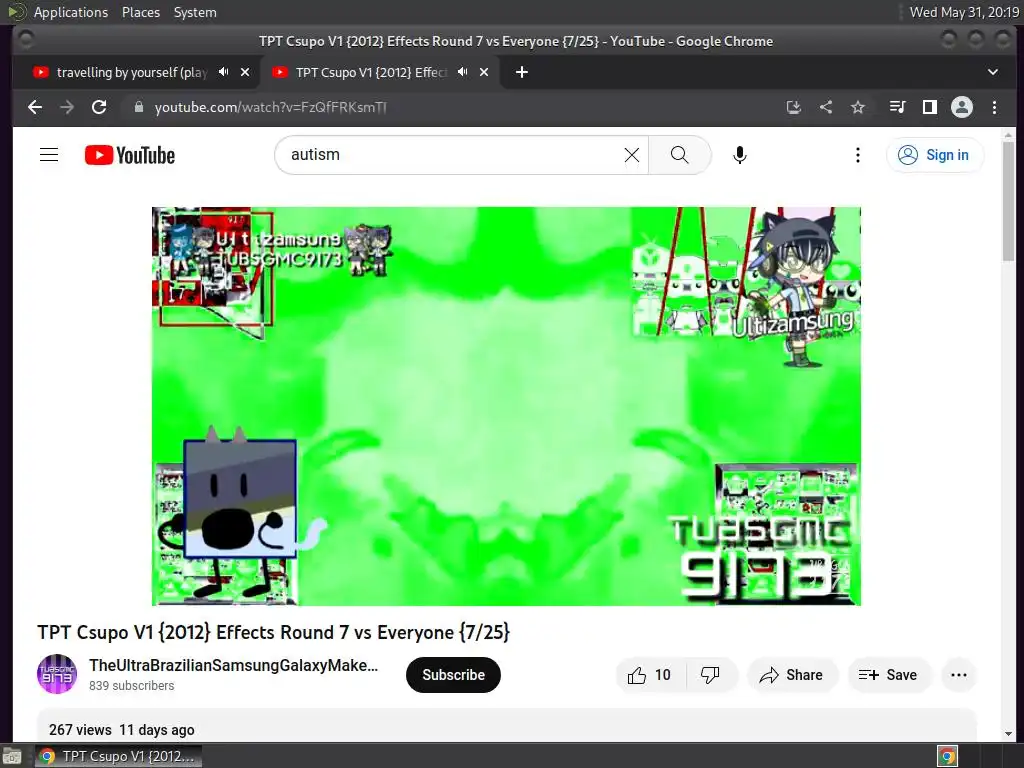The image size is (1024, 768).
Task: Open more actions ellipsis under video
Action: 959,675
